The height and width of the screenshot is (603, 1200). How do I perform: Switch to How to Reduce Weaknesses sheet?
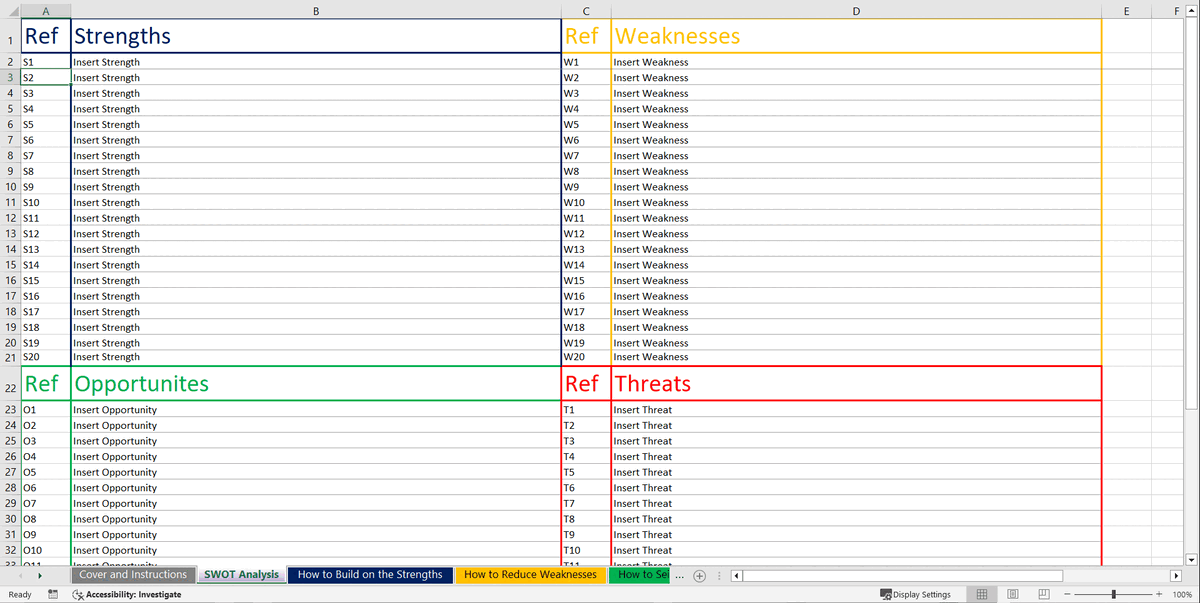tap(530, 575)
